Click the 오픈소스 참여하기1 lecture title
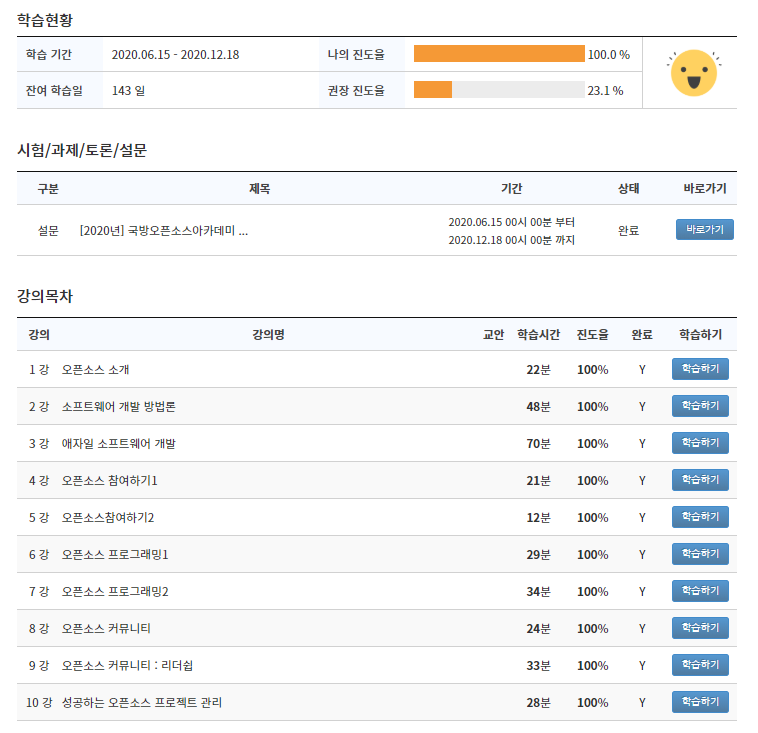The image size is (758, 733). click(109, 481)
